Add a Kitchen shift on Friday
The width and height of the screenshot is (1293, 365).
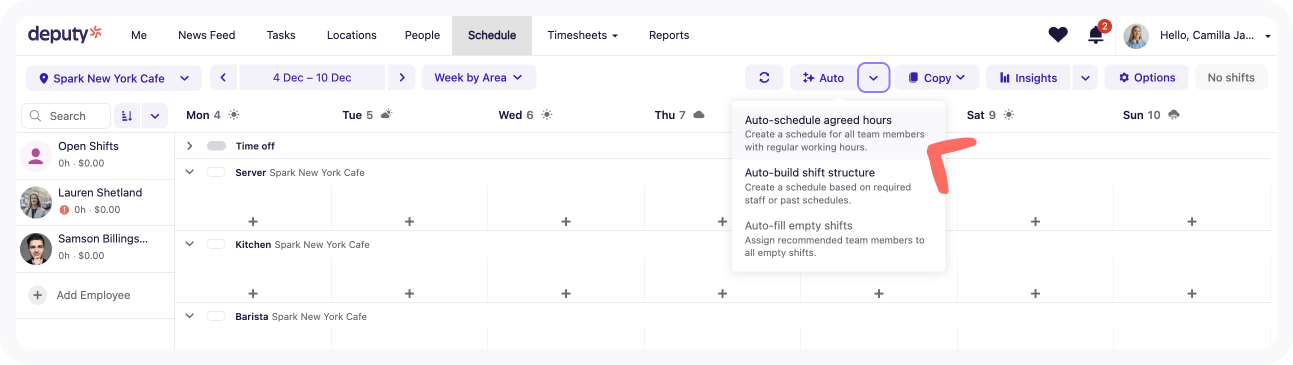[x=879, y=293]
